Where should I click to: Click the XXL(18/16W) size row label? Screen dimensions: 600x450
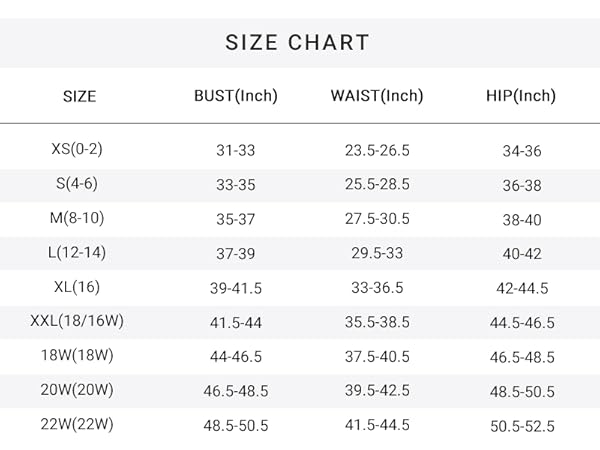tap(77, 321)
